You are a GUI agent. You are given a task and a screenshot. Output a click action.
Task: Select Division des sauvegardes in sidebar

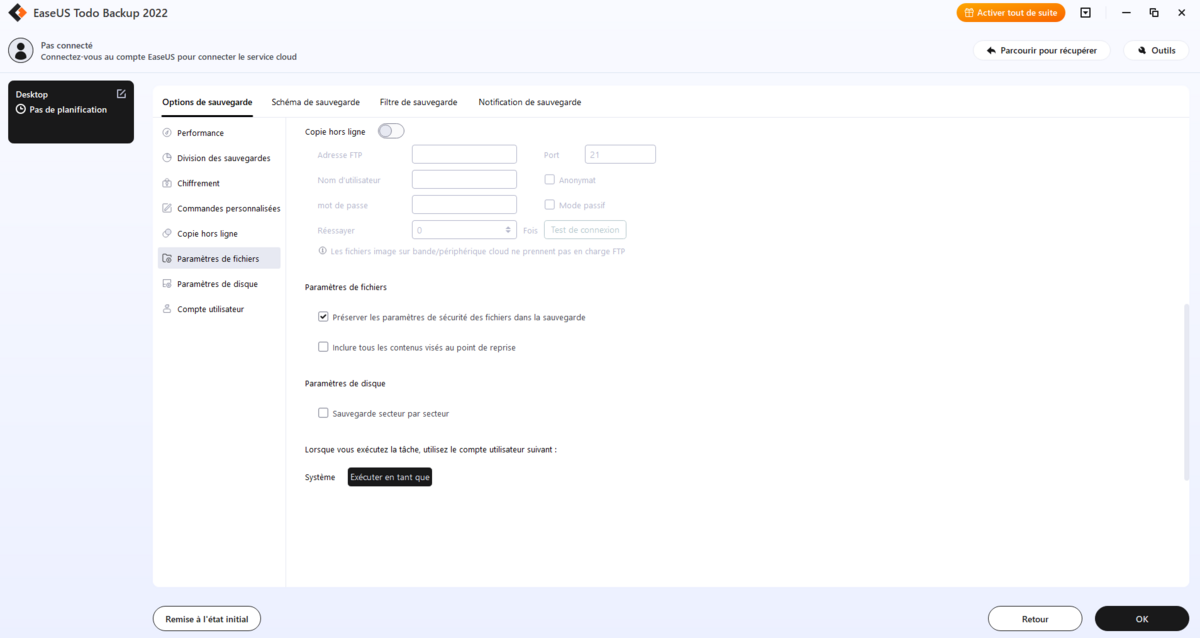[219, 158]
